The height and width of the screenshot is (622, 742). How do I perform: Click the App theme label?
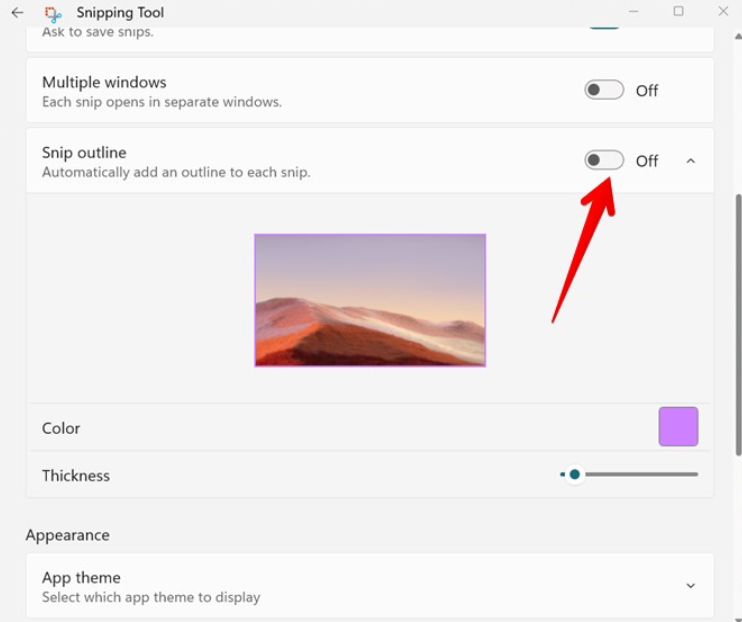point(81,578)
